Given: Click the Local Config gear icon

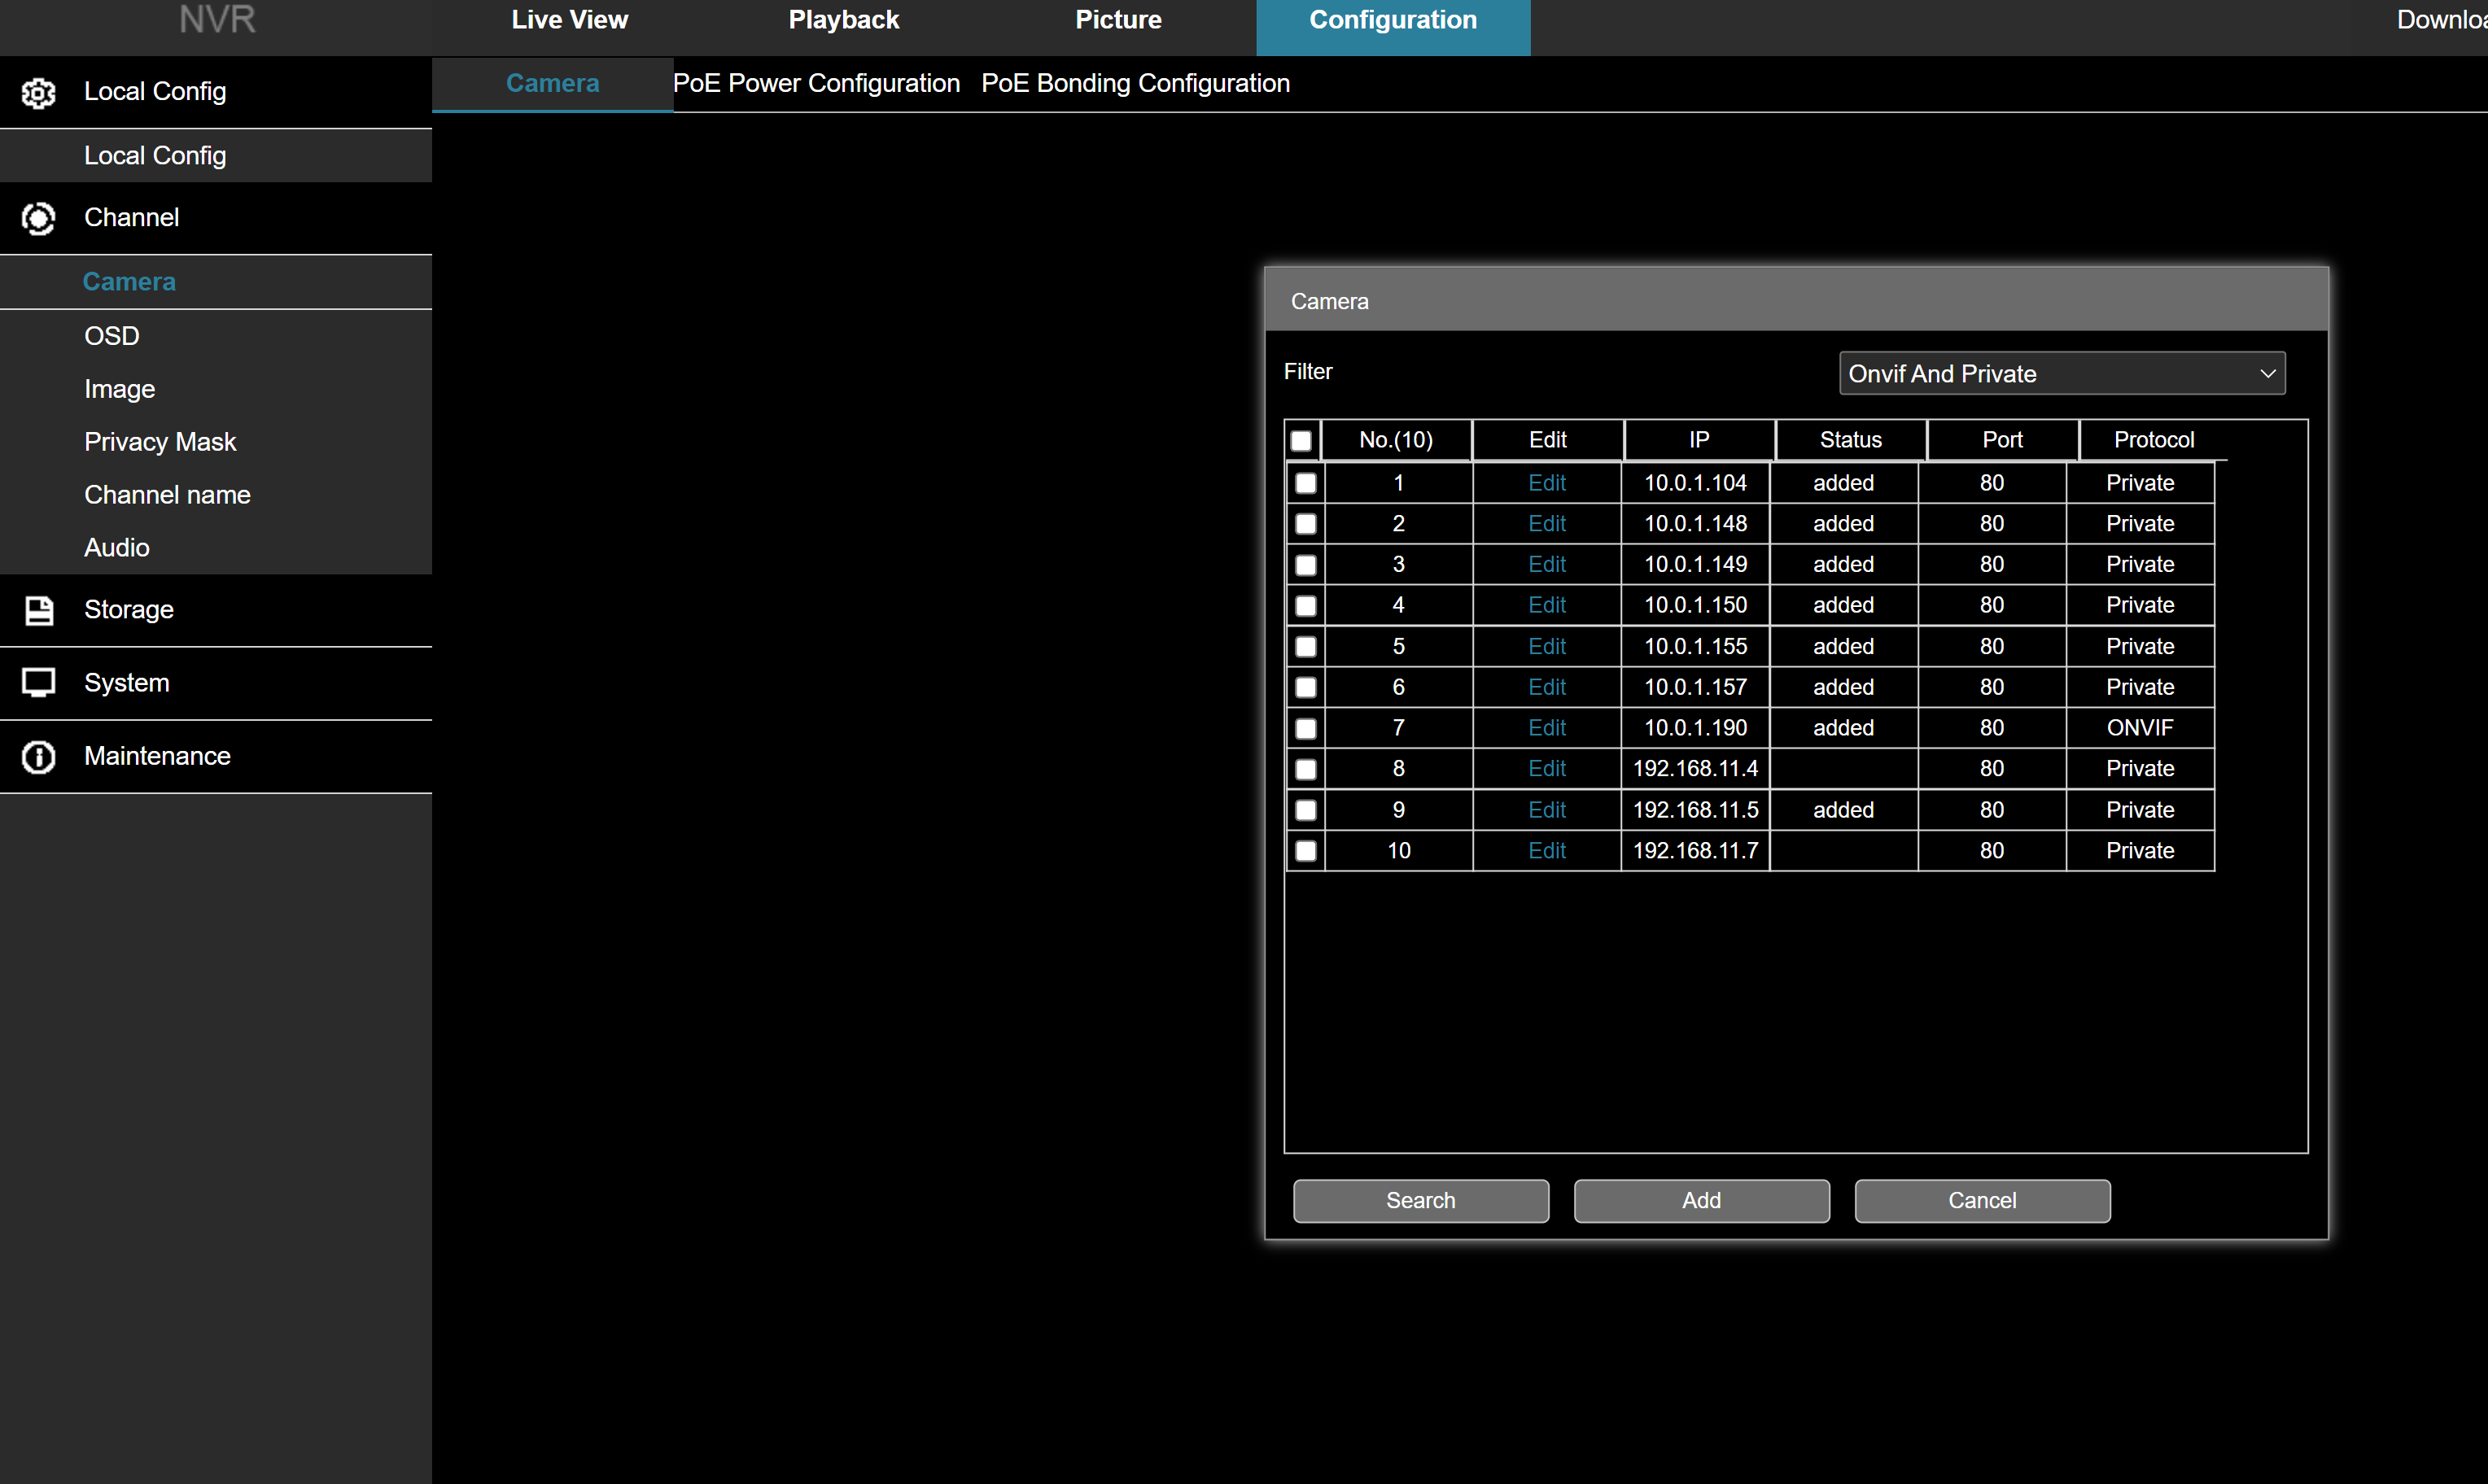Looking at the screenshot, I should pos(38,92).
